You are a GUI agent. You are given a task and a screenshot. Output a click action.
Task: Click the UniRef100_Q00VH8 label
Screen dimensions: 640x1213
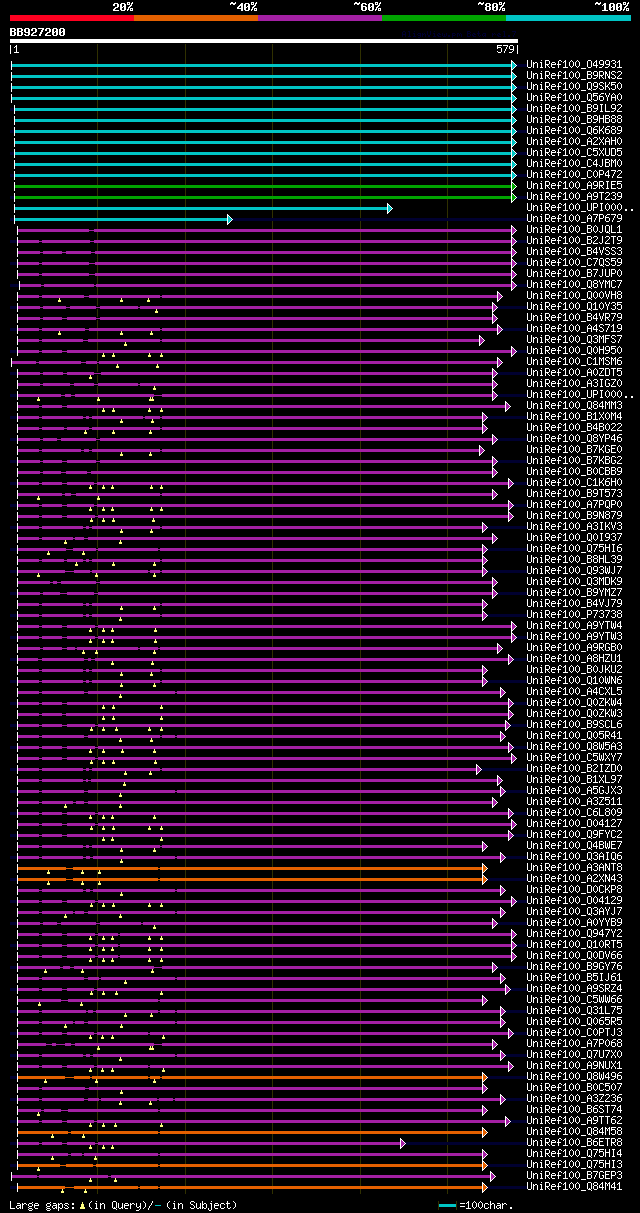(574, 295)
